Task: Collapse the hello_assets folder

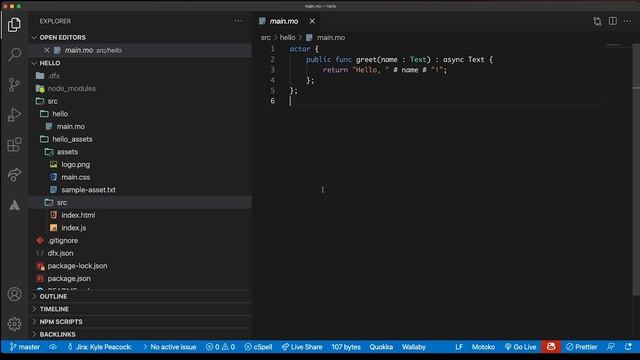Action: (141, 139)
